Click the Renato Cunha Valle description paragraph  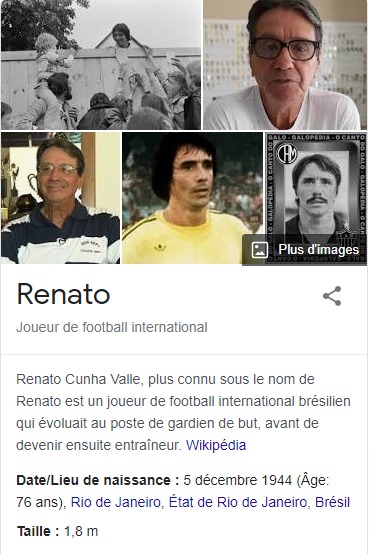pyautogui.click(x=183, y=412)
